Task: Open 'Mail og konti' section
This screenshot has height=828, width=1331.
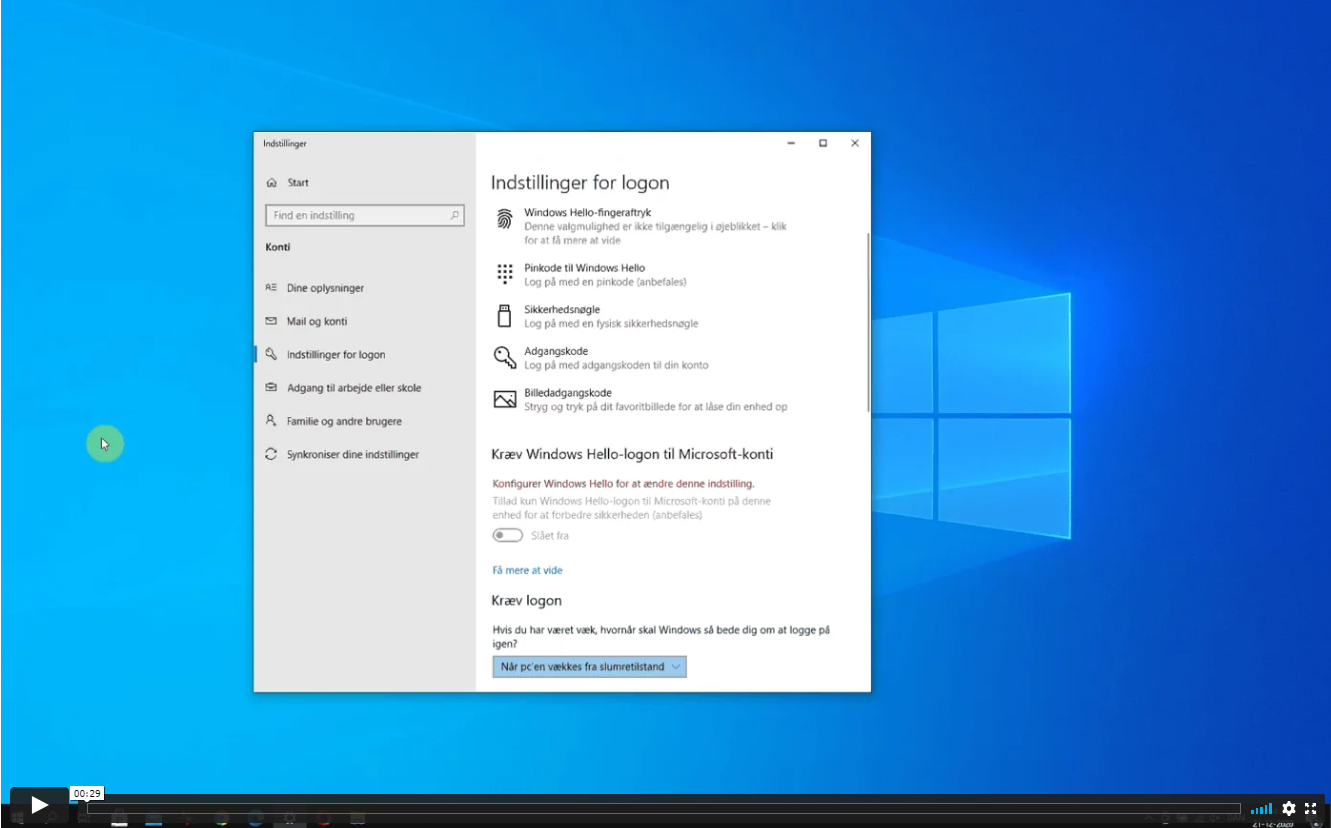Action: click(316, 321)
